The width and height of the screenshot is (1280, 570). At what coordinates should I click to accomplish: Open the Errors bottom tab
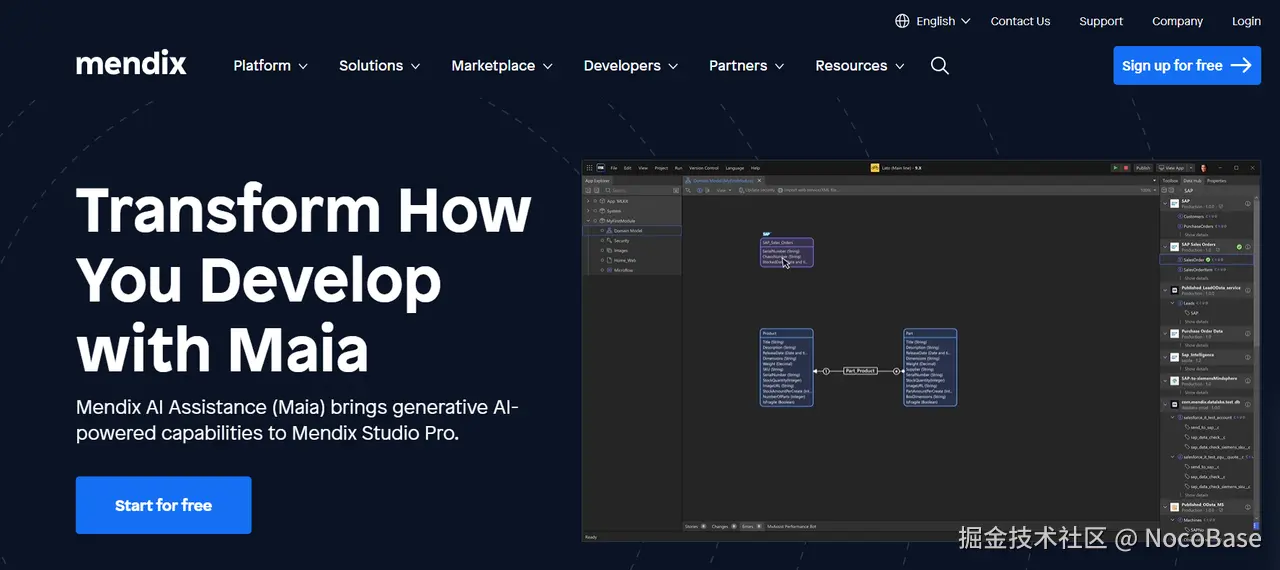(752, 526)
